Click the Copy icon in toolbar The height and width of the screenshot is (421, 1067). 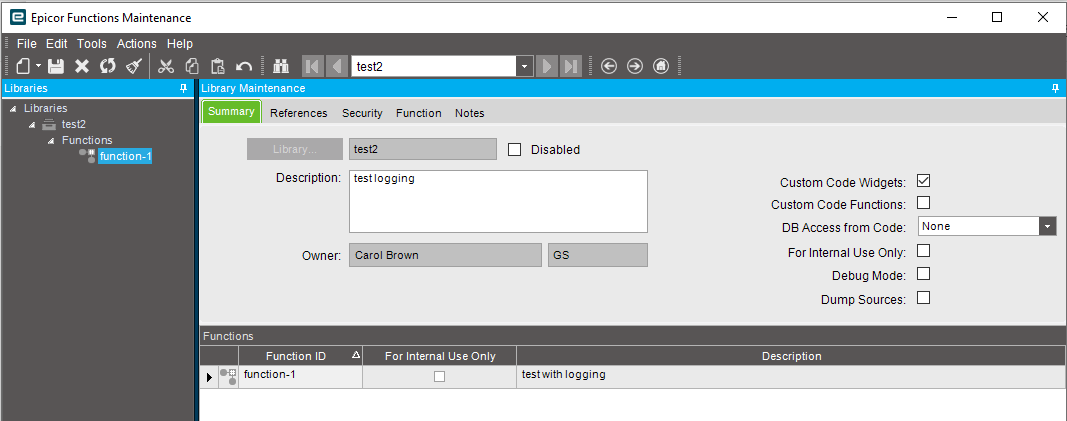click(x=192, y=66)
